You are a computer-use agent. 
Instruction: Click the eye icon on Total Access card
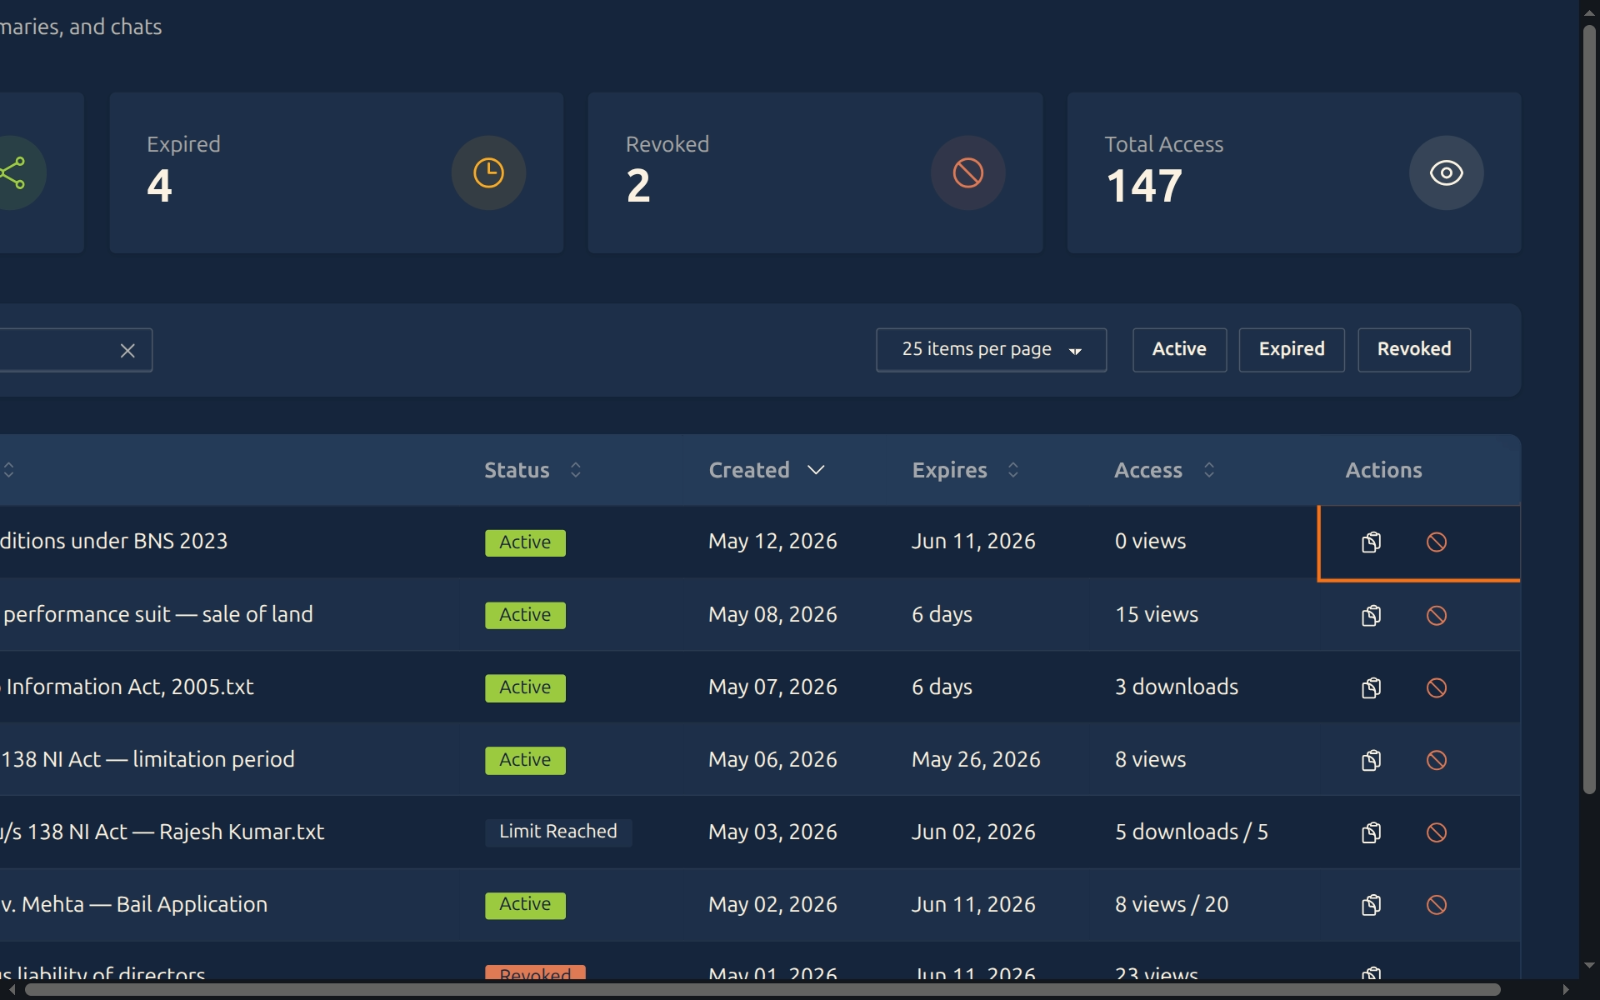1446,173
